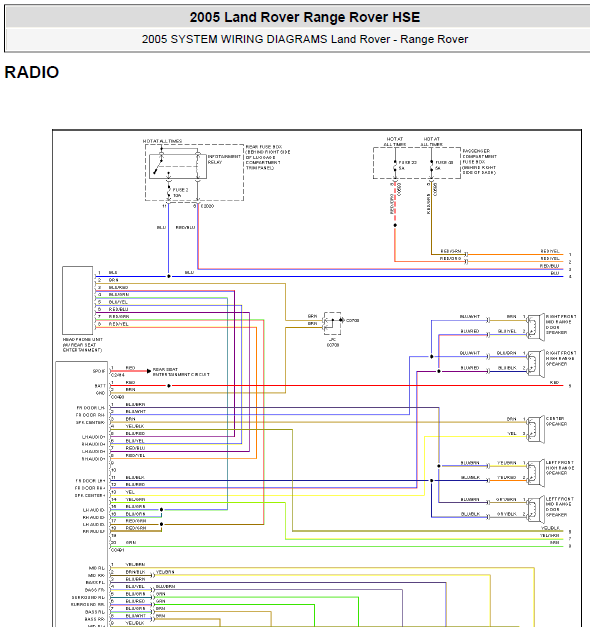The height and width of the screenshot is (627, 590).
Task: Select the Left Front High Range Speaker symbol
Action: click(x=536, y=473)
